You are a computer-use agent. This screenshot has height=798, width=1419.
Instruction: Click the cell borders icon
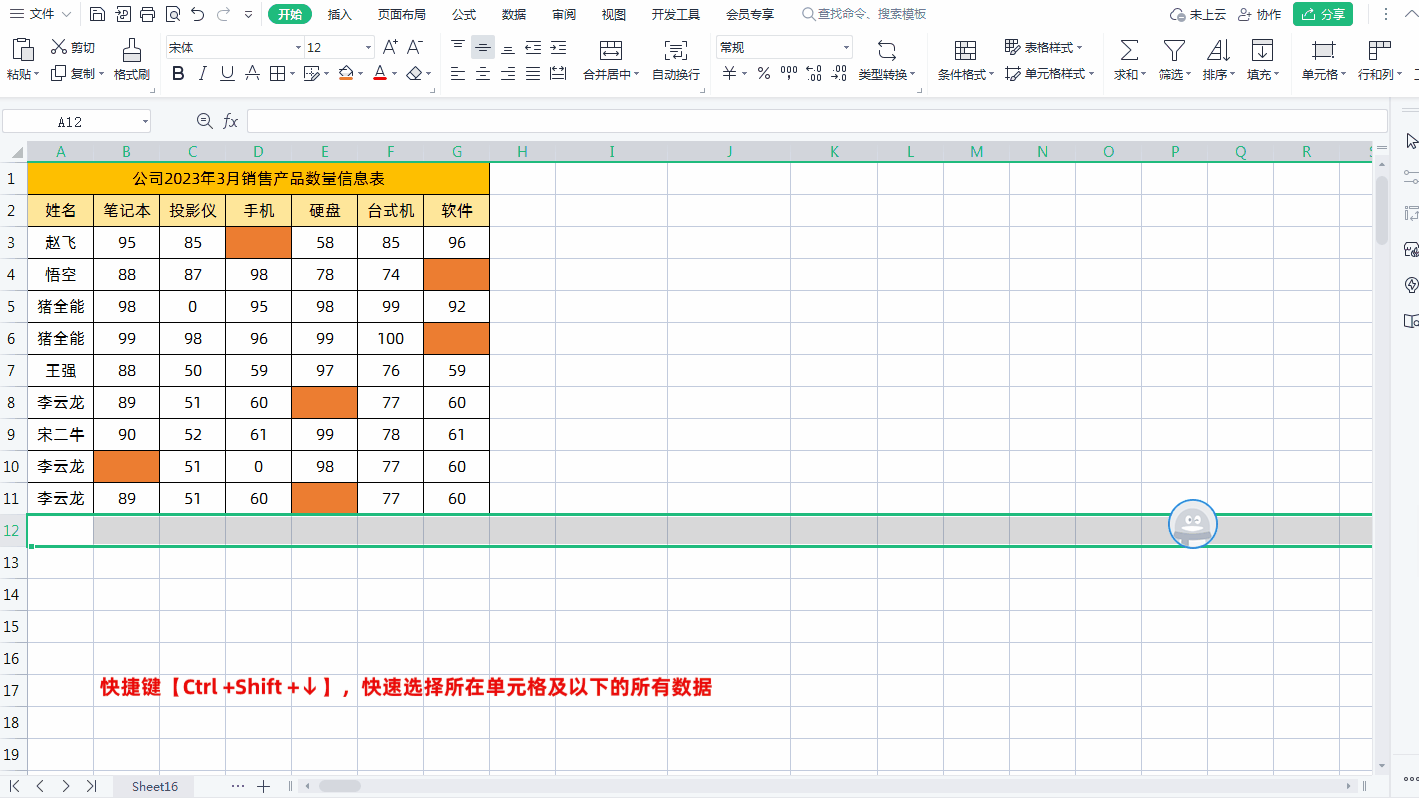pos(277,73)
